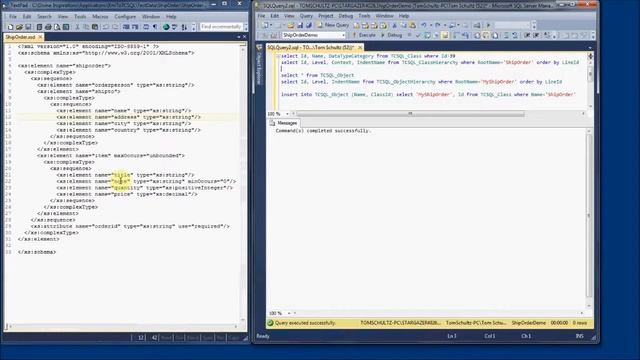Toggle word wrap in TextPad toolbar
This screenshot has width=640, height=360.
pos(146,27)
